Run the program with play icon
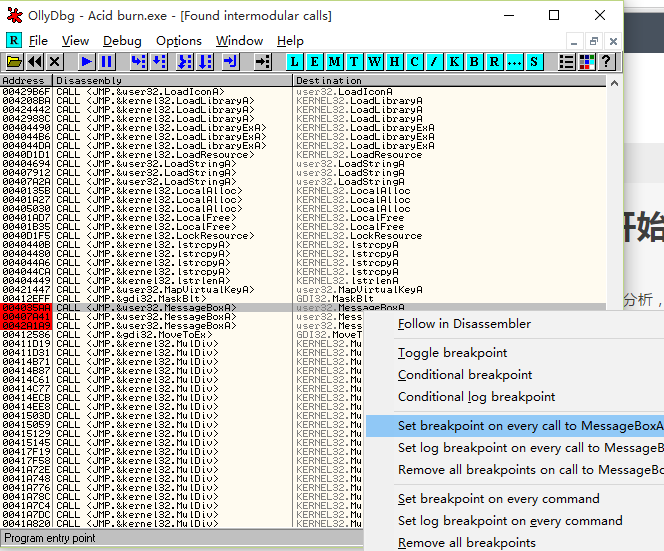 pos(86,62)
